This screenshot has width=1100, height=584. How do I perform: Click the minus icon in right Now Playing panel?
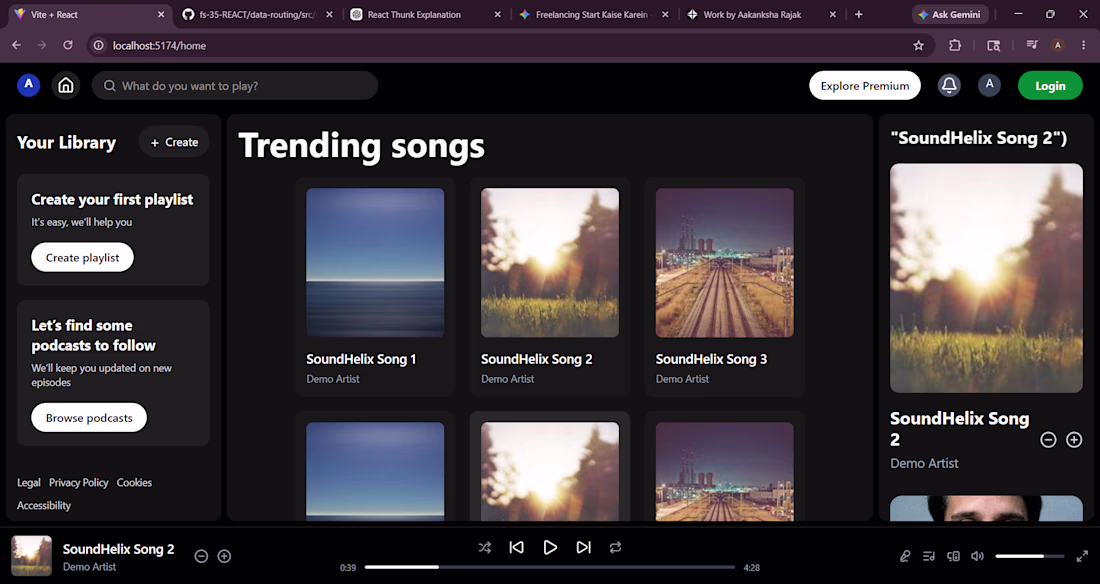point(1048,439)
